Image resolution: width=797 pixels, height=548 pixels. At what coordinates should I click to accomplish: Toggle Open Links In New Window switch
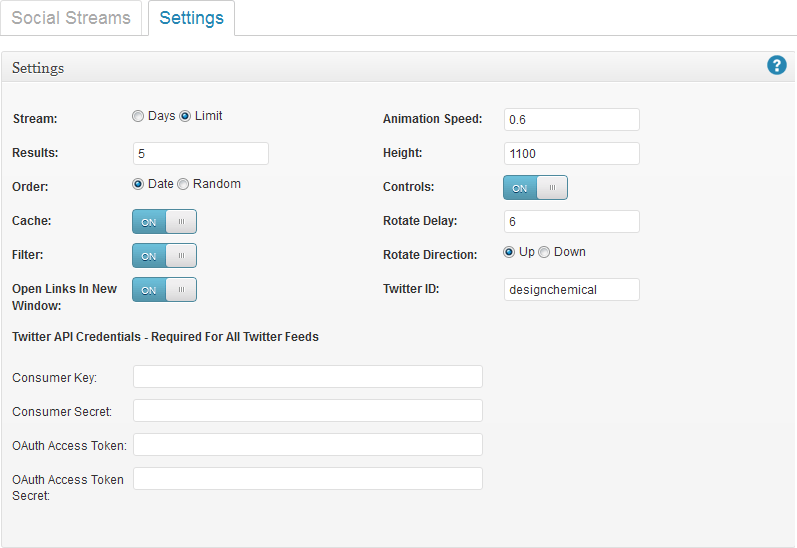pyautogui.click(x=164, y=290)
